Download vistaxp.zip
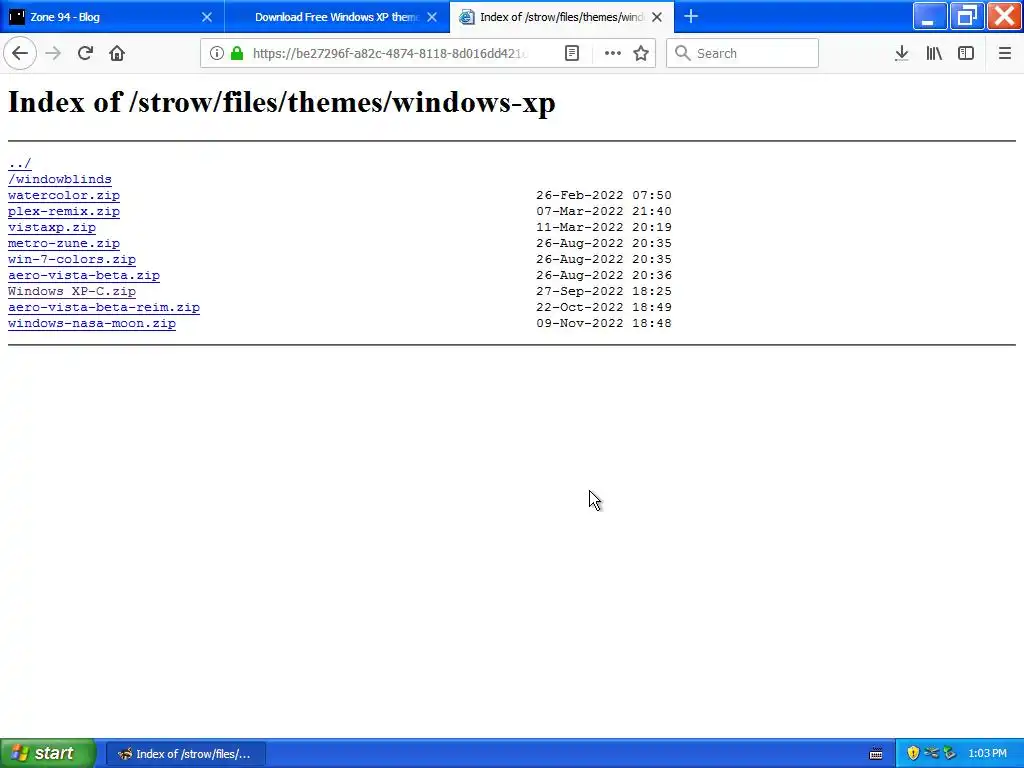The height and width of the screenshot is (768, 1024). coord(52,227)
